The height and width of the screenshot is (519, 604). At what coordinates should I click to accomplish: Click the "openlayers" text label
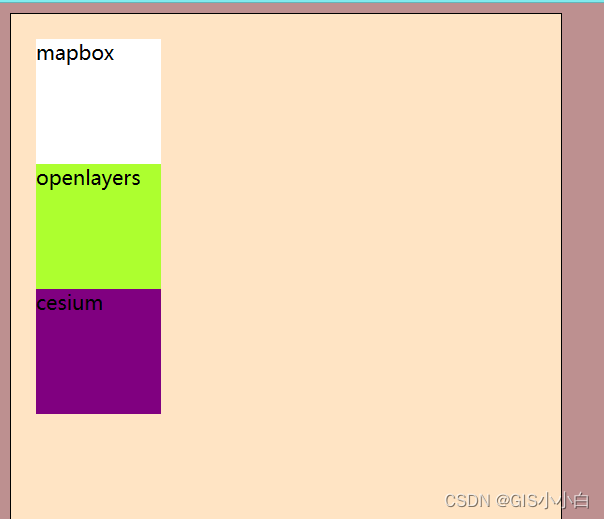(x=88, y=179)
